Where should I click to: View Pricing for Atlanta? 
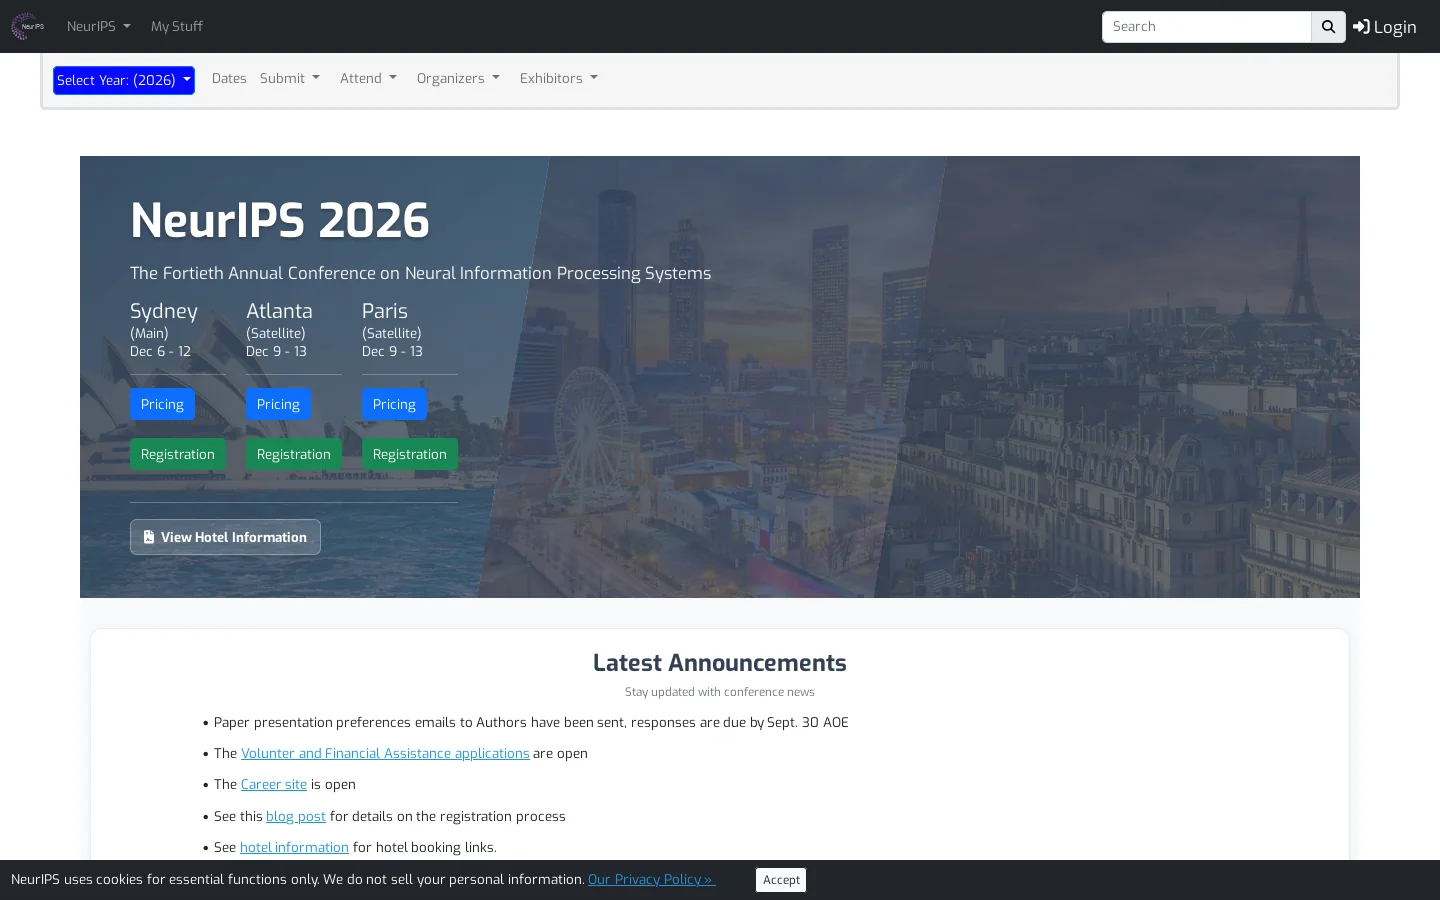278,404
